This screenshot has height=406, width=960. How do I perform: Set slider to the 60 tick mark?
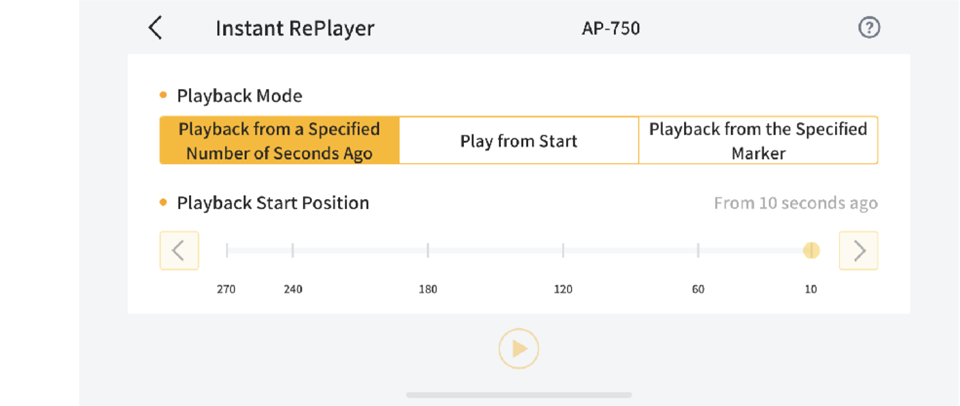698,250
